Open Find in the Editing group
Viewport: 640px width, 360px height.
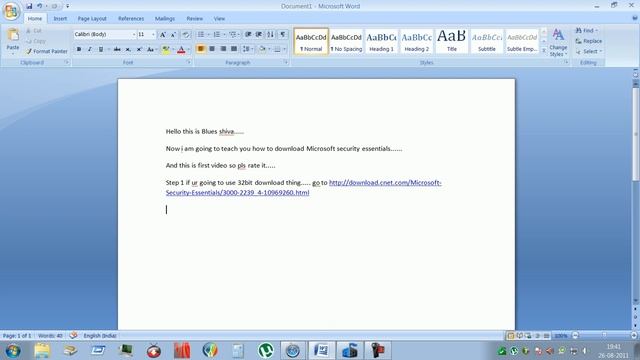click(586, 31)
